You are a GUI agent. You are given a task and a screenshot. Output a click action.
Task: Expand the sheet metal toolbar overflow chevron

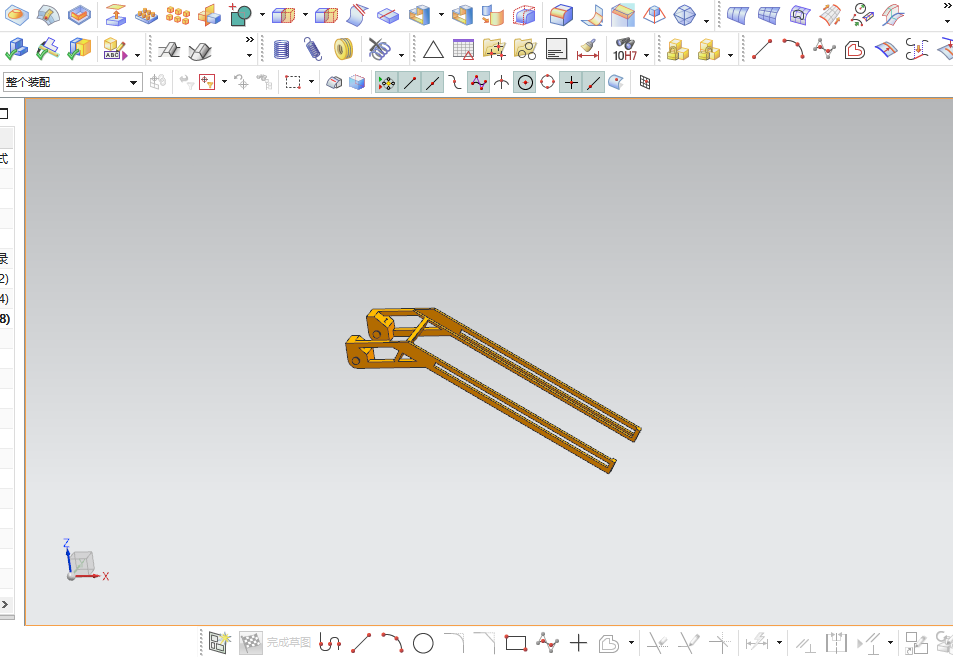pyautogui.click(x=249, y=40)
